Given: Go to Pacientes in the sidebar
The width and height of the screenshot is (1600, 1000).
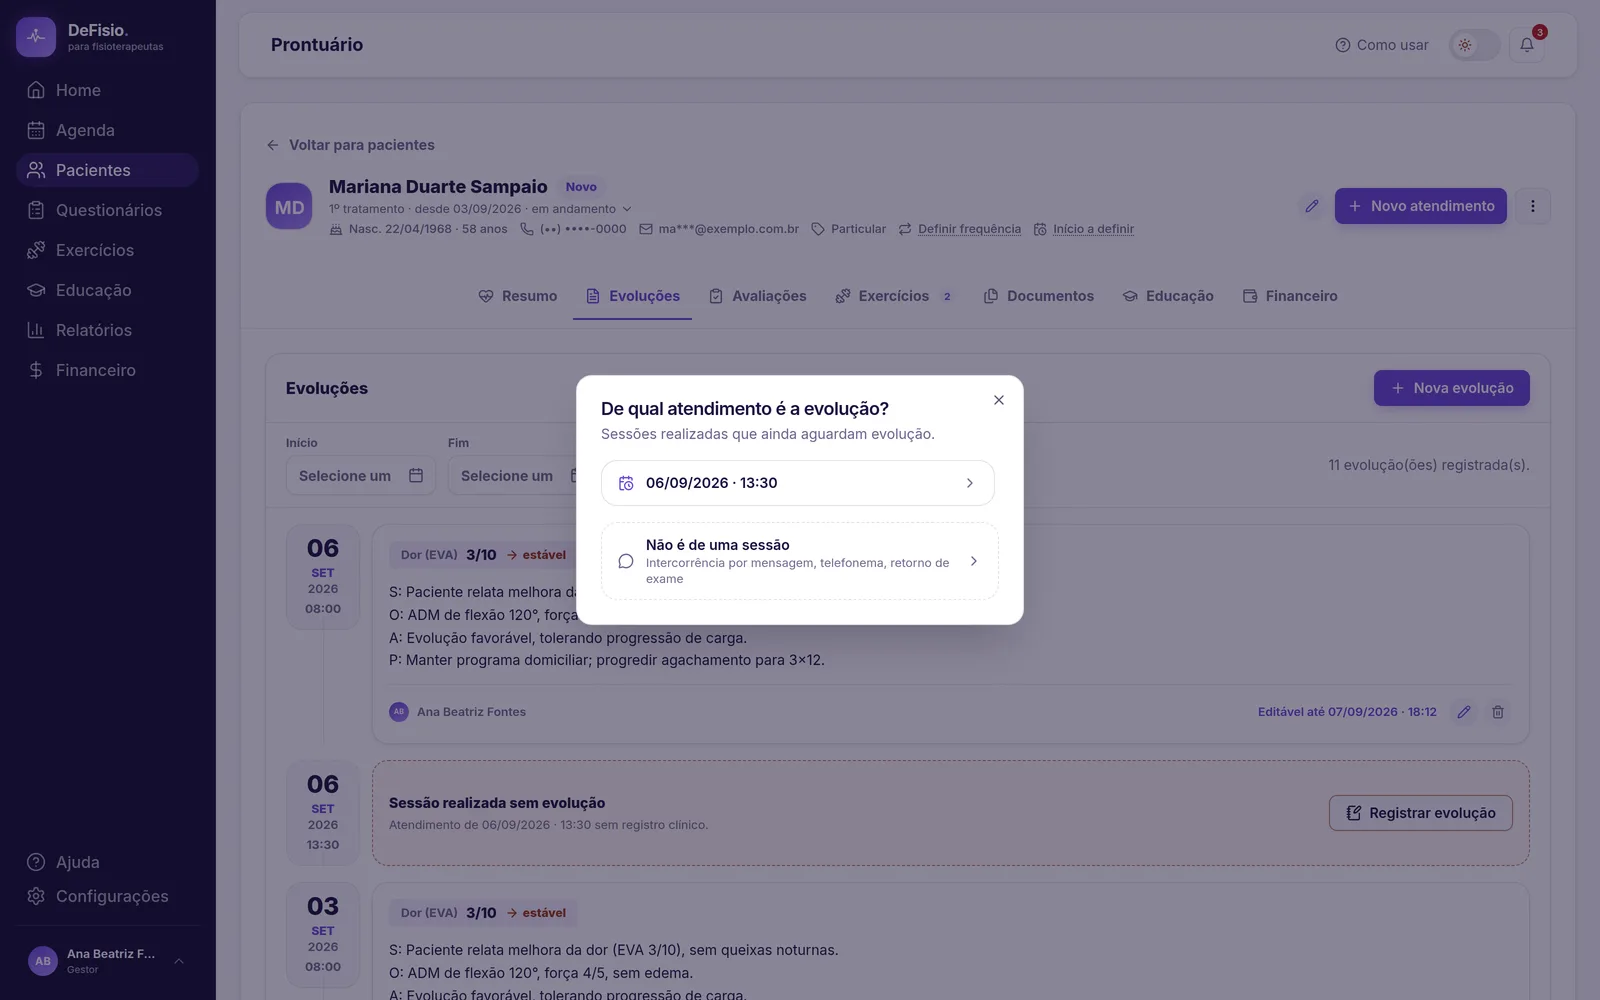Looking at the screenshot, I should point(108,170).
